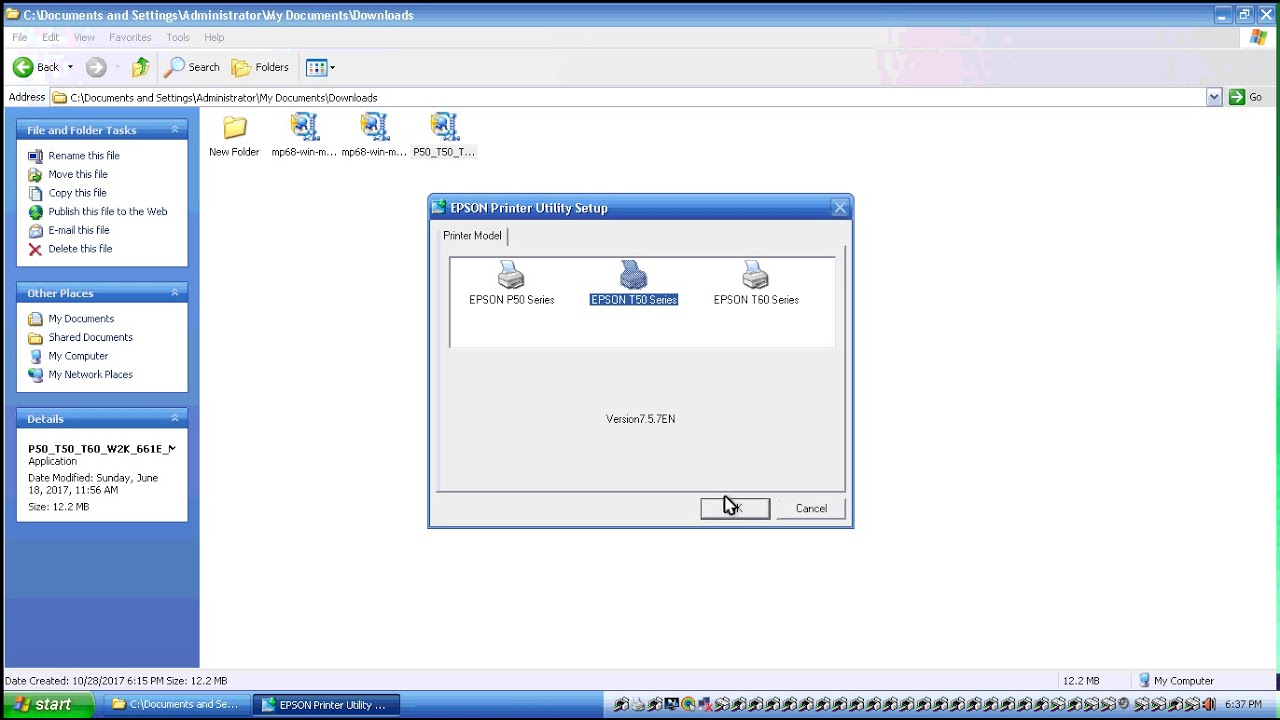
Task: Go up one folder level
Action: pyautogui.click(x=141, y=67)
